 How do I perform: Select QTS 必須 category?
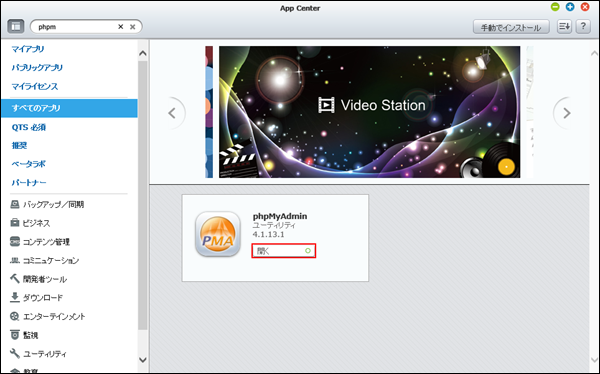coord(29,127)
